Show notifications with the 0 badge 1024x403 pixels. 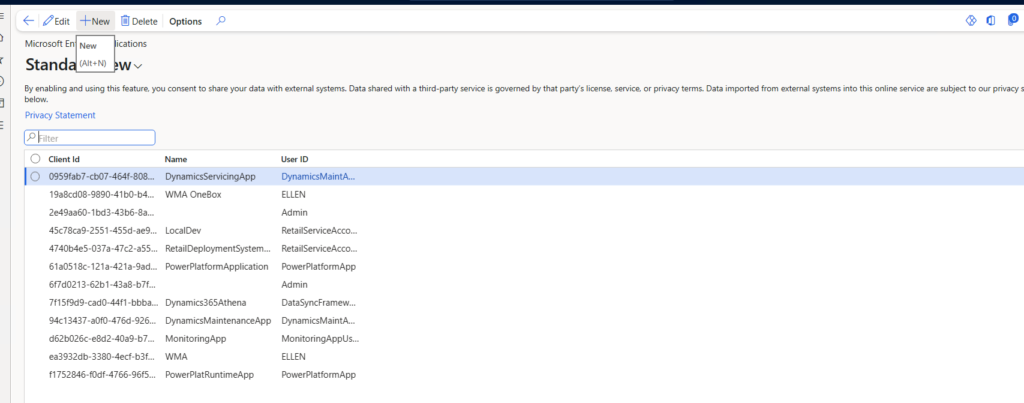[1013, 20]
